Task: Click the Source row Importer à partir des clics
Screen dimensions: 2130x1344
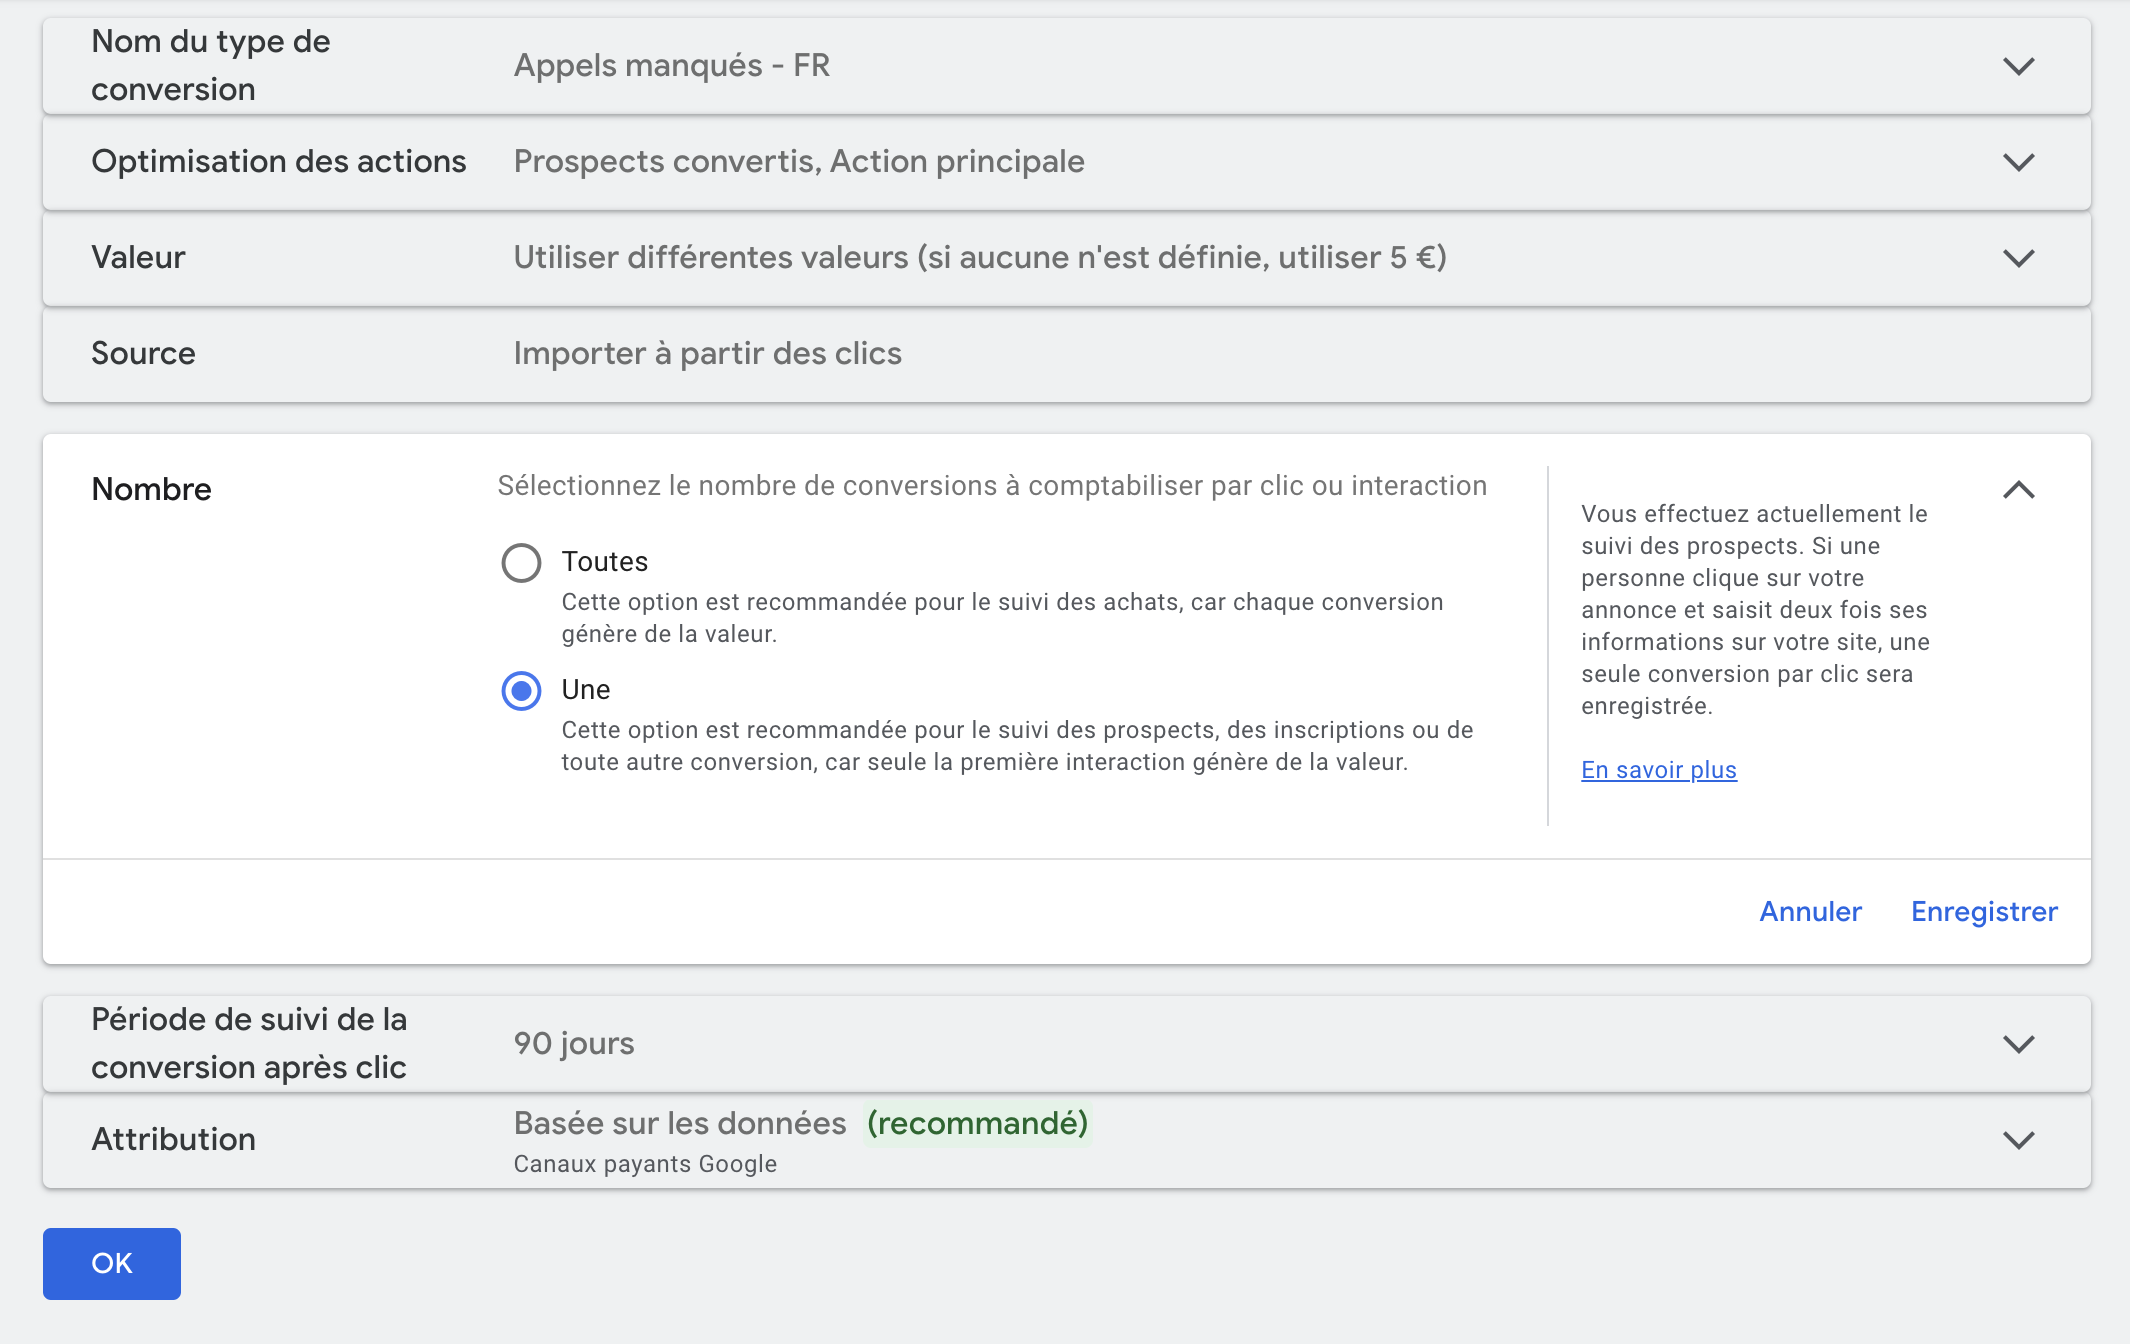Action: point(1066,354)
